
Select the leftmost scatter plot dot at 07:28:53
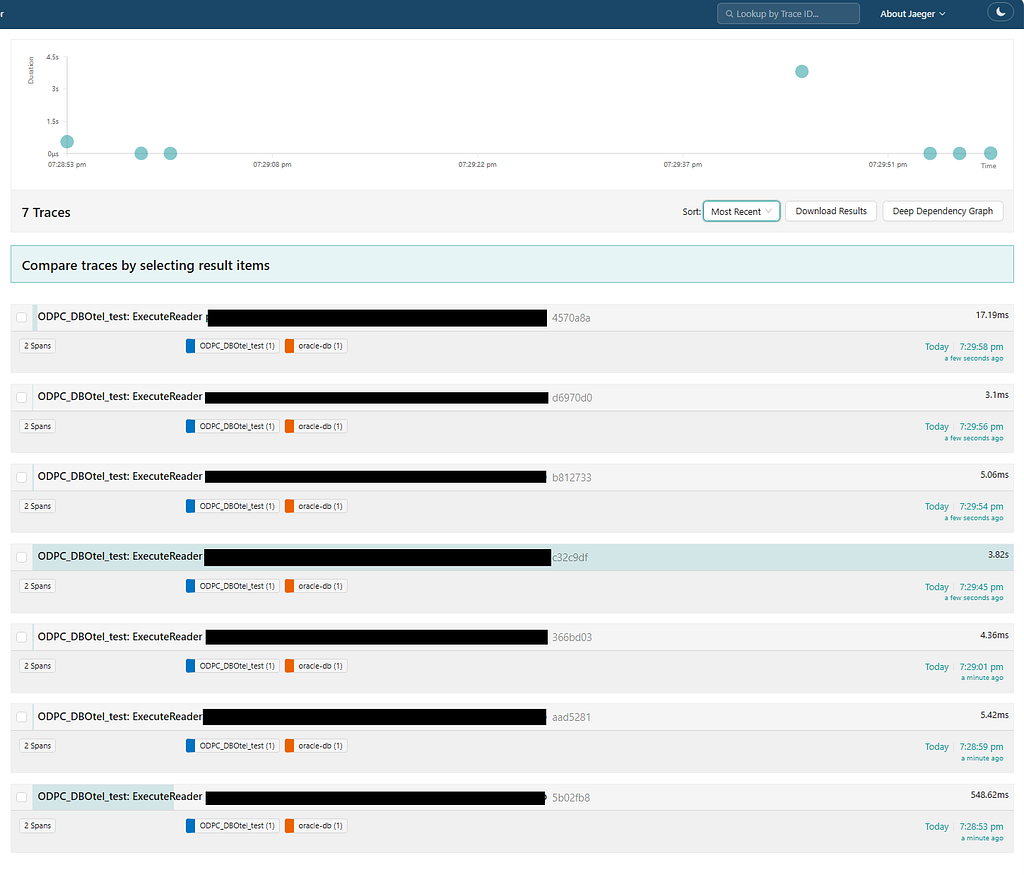67,142
